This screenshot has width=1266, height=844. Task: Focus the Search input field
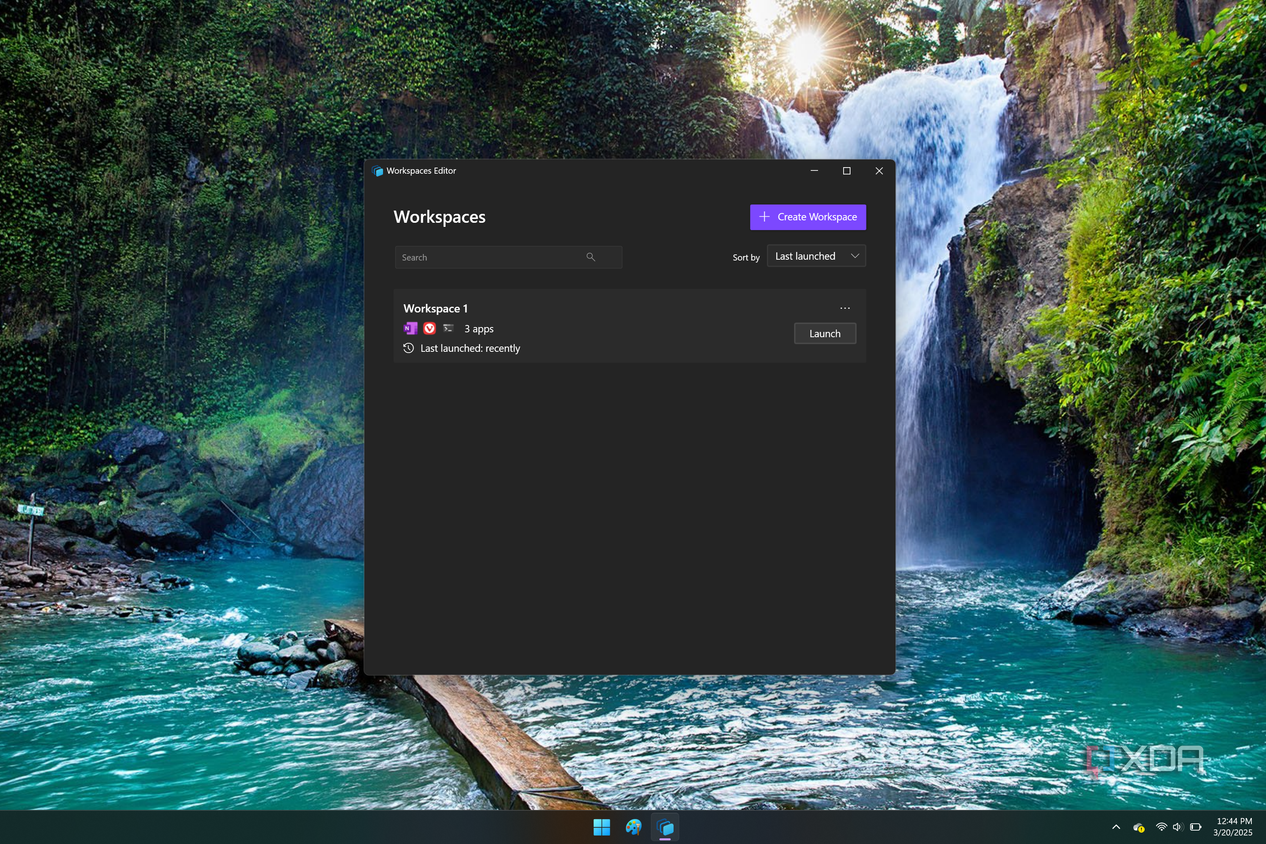pos(508,257)
